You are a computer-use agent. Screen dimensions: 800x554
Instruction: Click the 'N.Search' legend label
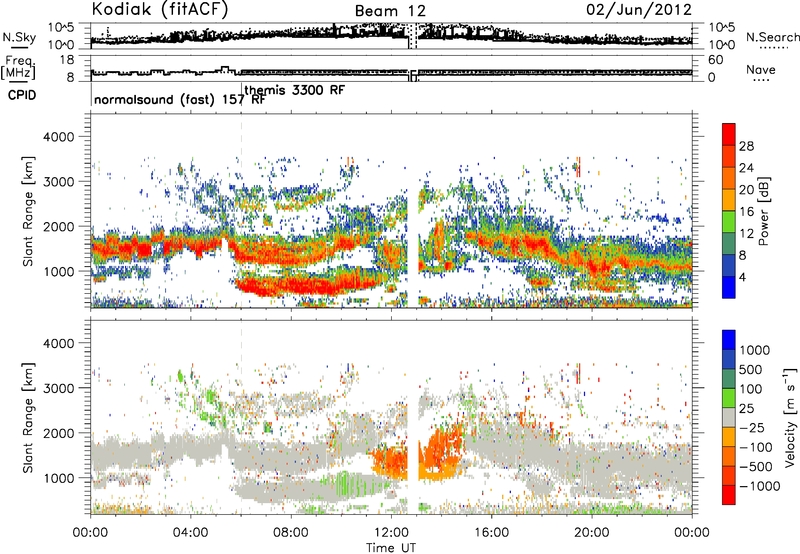tap(772, 37)
